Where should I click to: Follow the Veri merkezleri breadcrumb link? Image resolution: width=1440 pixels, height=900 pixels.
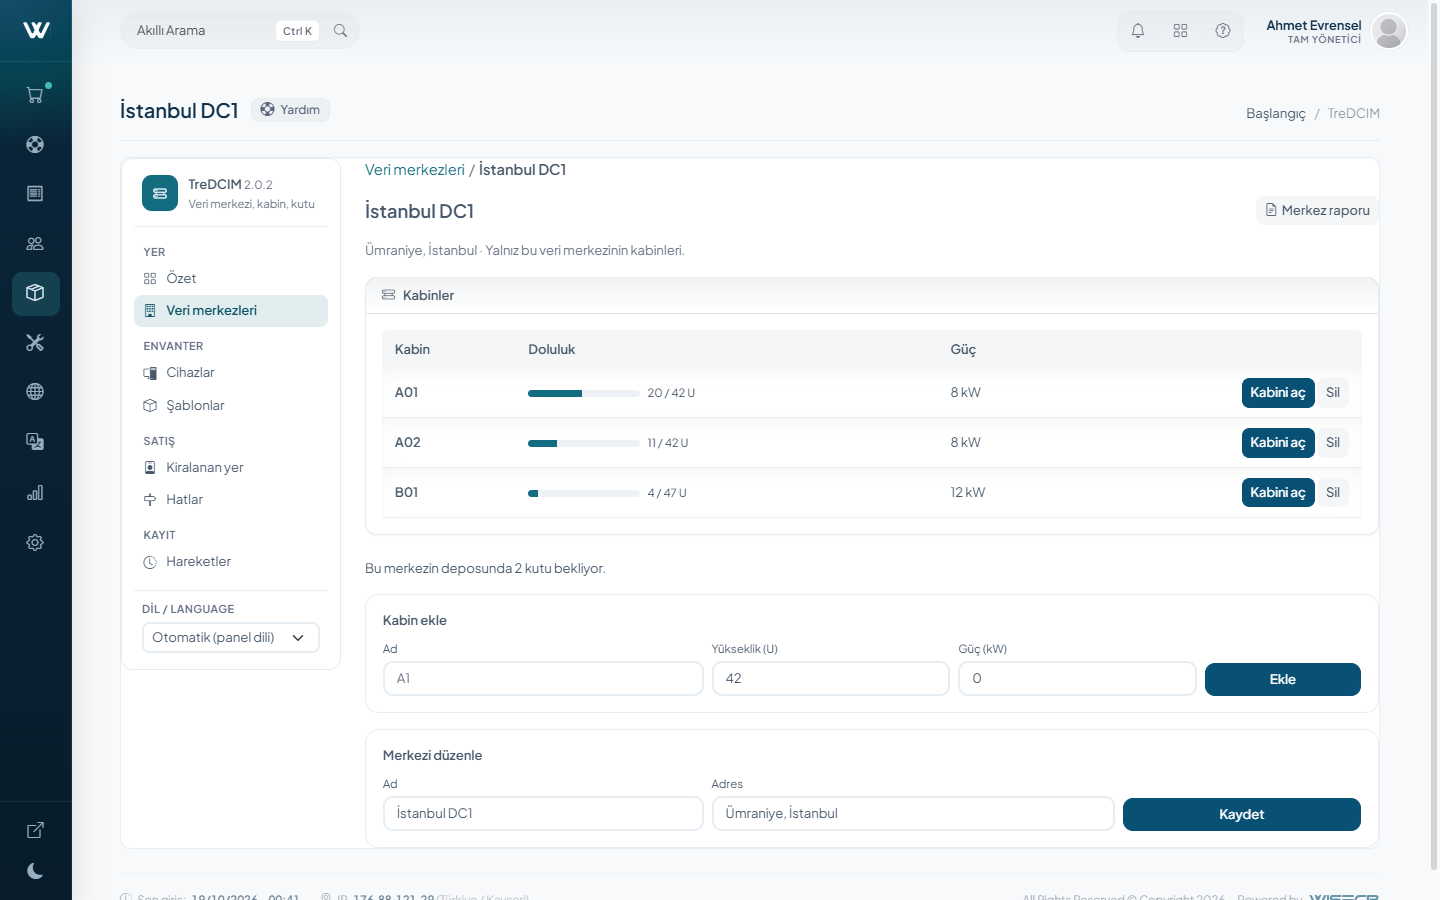point(415,170)
